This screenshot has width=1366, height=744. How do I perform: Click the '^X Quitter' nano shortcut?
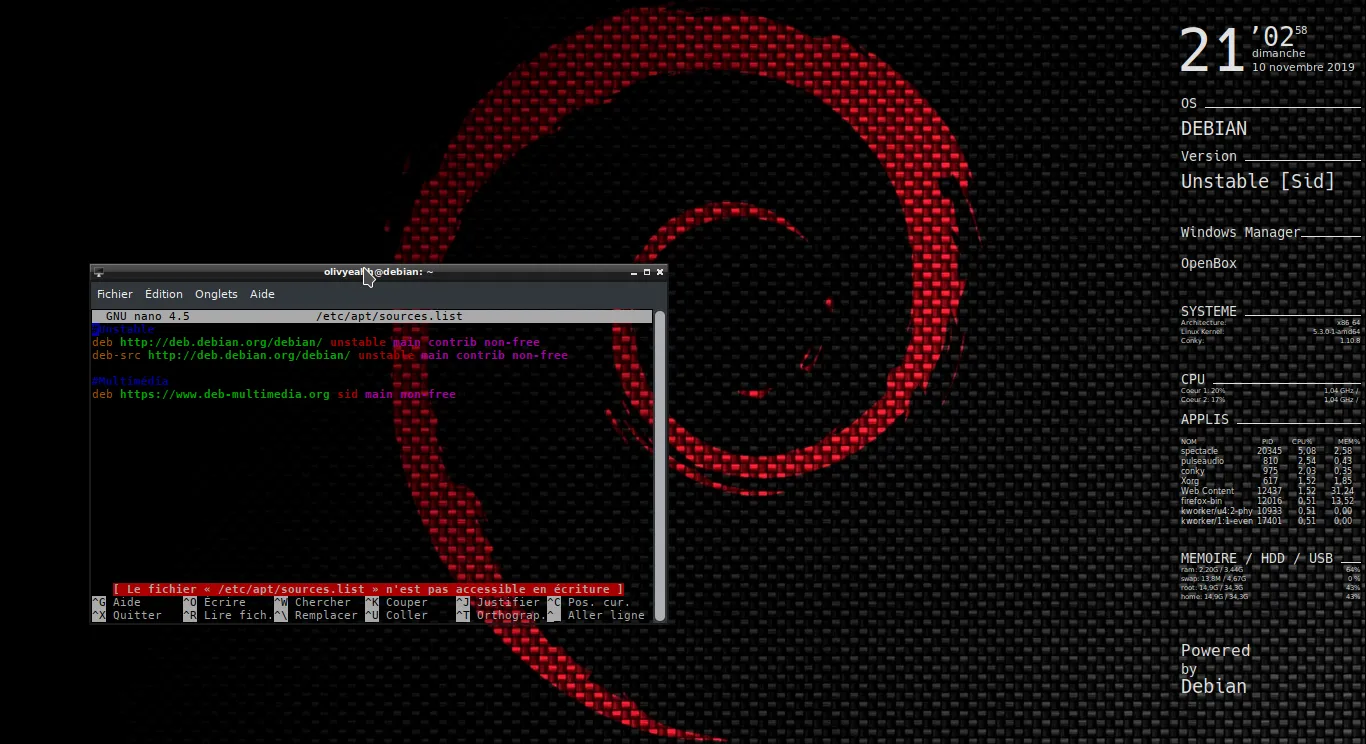point(127,615)
